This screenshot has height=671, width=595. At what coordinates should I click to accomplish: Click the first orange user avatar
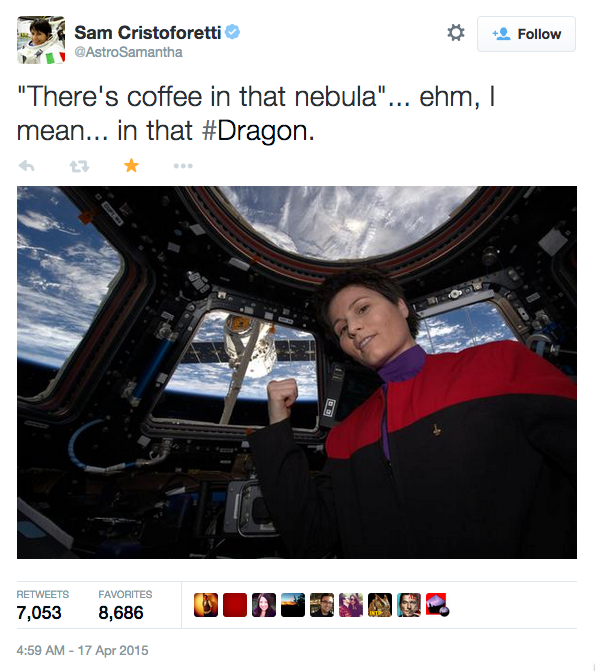[205, 605]
